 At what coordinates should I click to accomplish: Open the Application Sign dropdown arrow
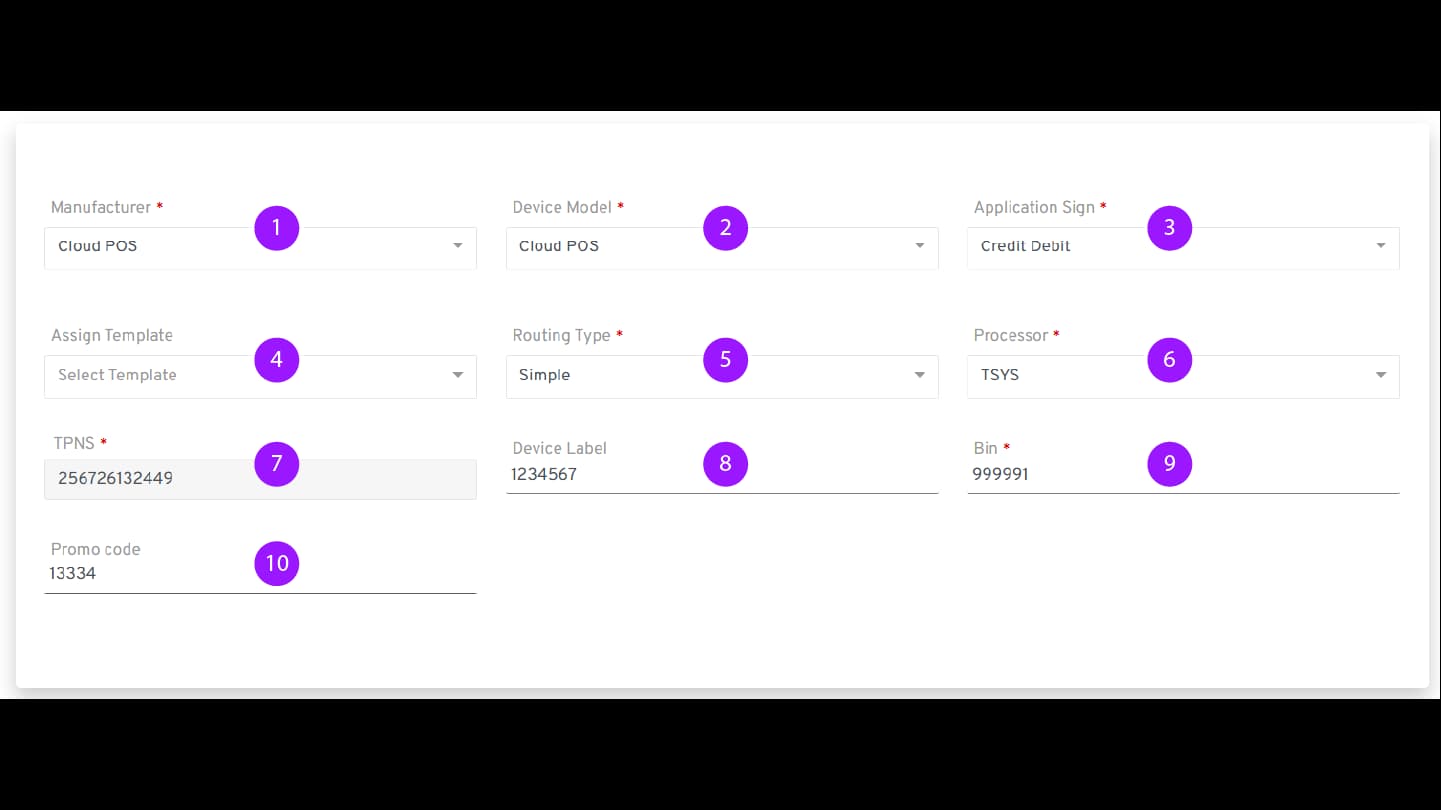coord(1380,246)
